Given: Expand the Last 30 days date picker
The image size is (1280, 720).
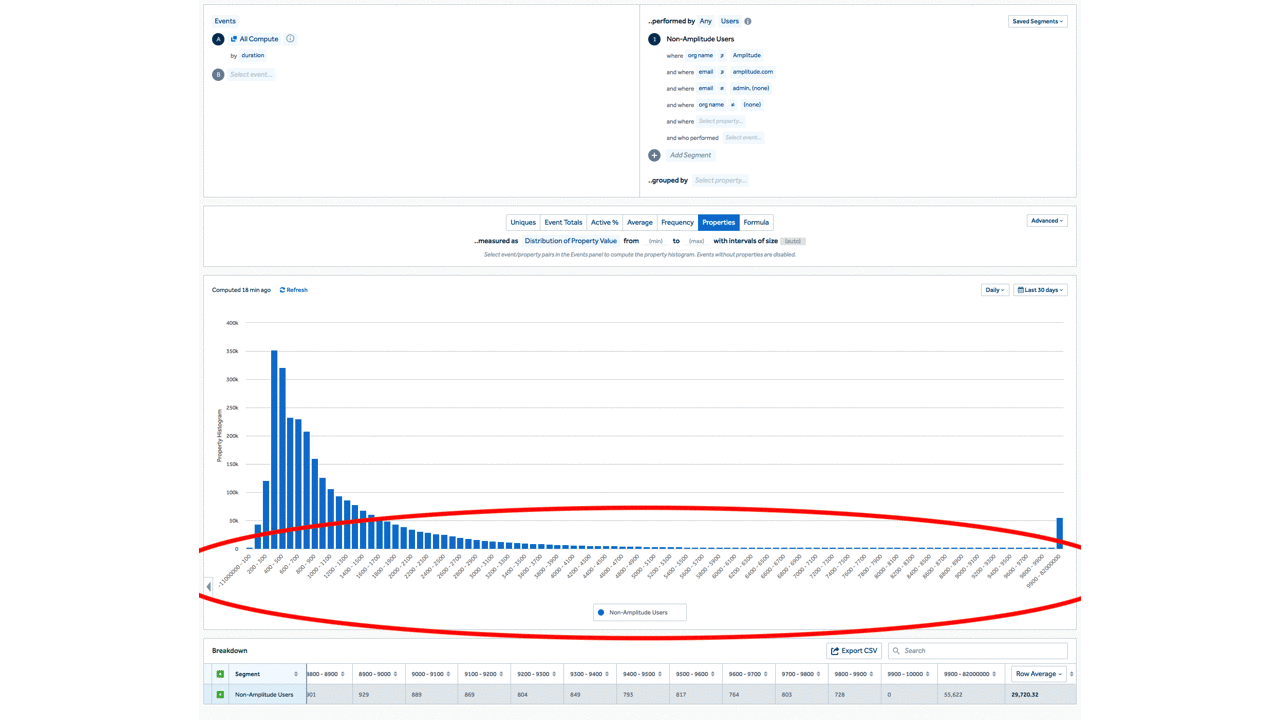Looking at the screenshot, I should [1040, 290].
